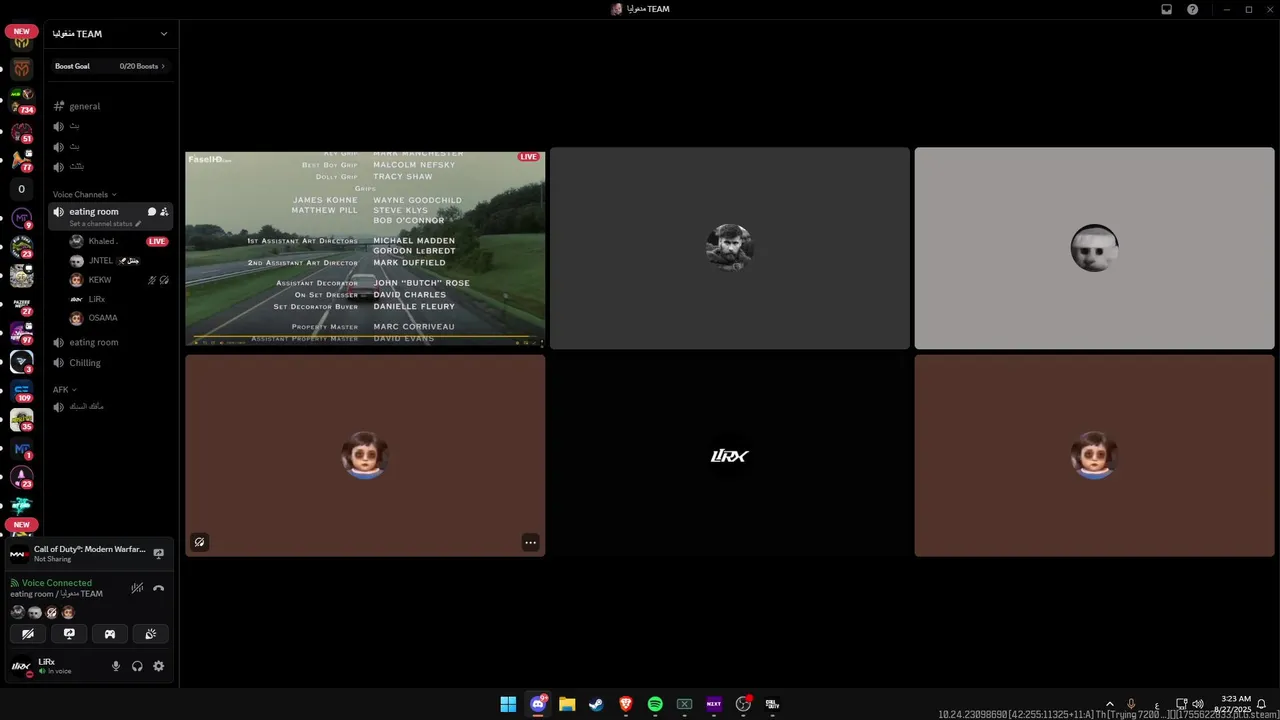Open Discord inbox in title bar
1280x720 pixels.
coord(1166,9)
